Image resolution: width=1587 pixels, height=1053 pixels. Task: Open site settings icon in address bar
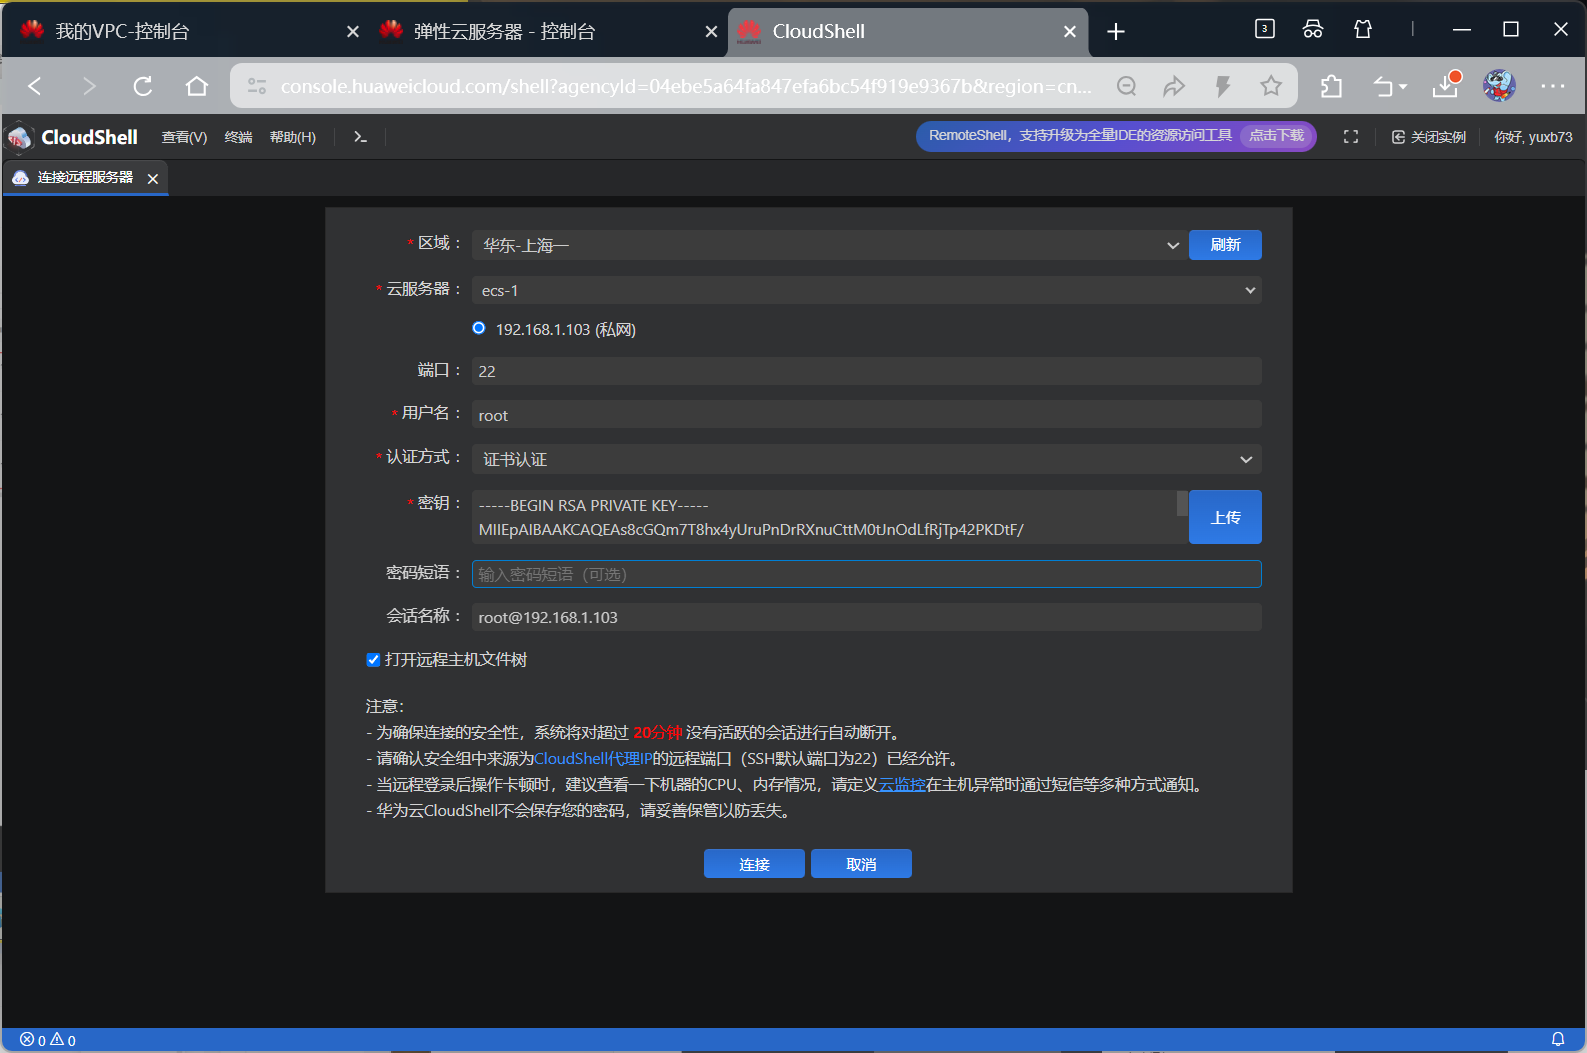point(257,86)
